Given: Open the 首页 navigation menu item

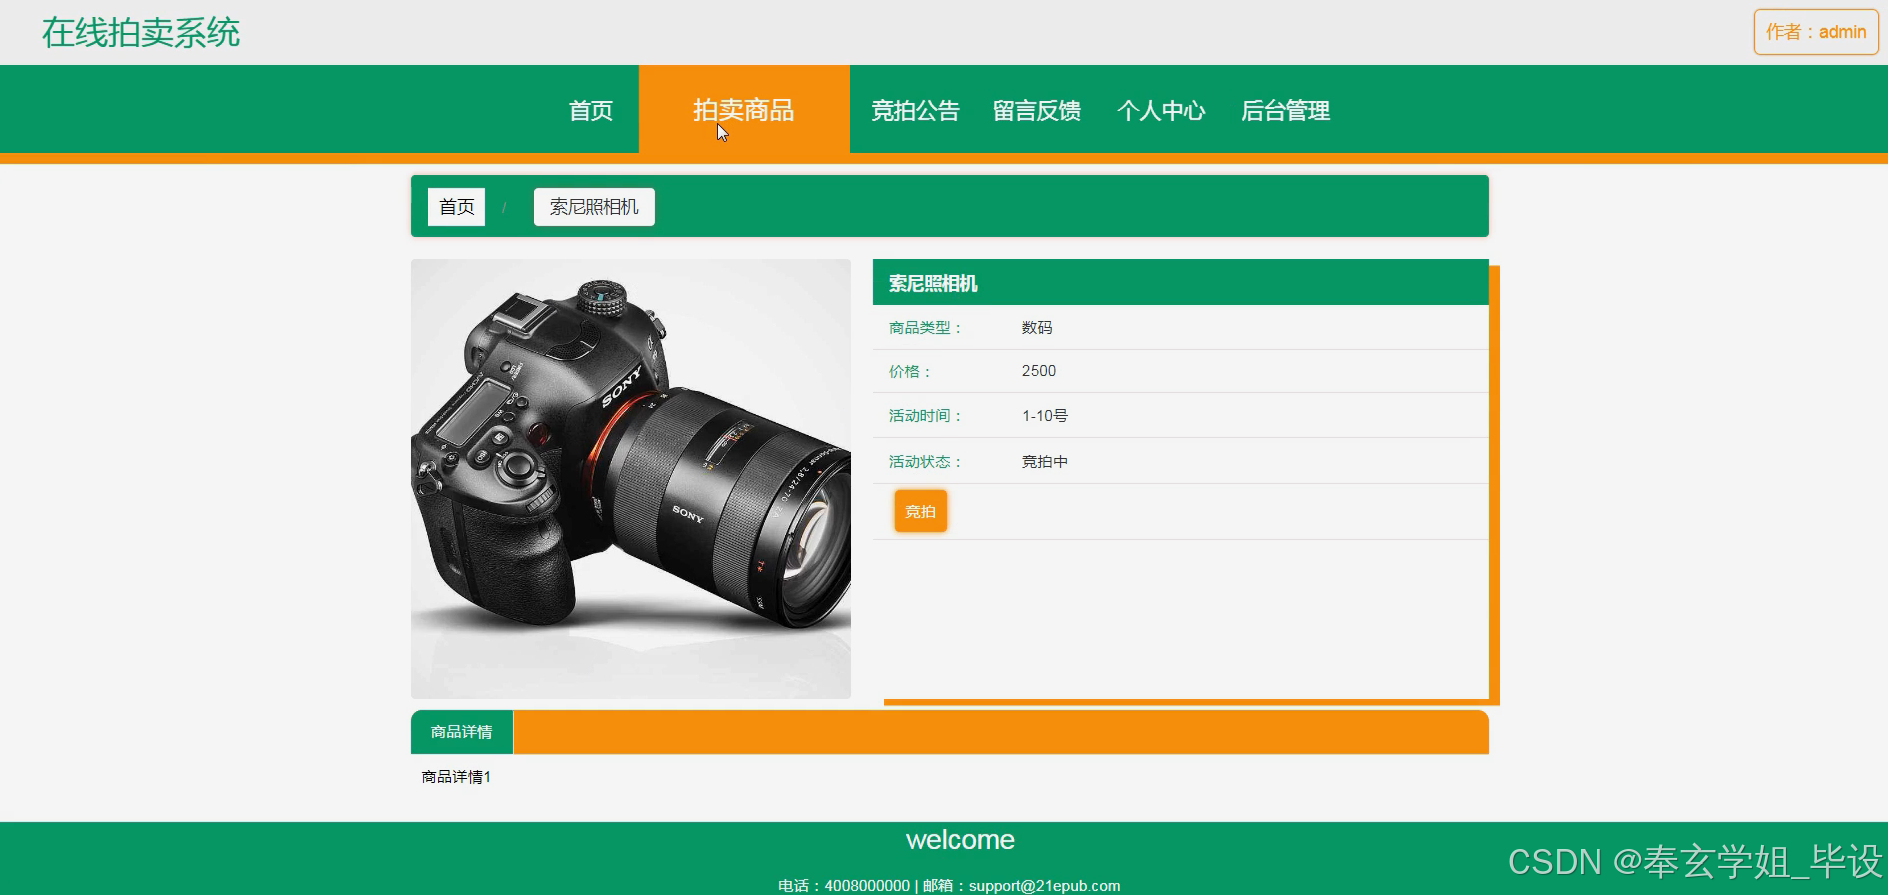Looking at the screenshot, I should pyautogui.click(x=590, y=110).
